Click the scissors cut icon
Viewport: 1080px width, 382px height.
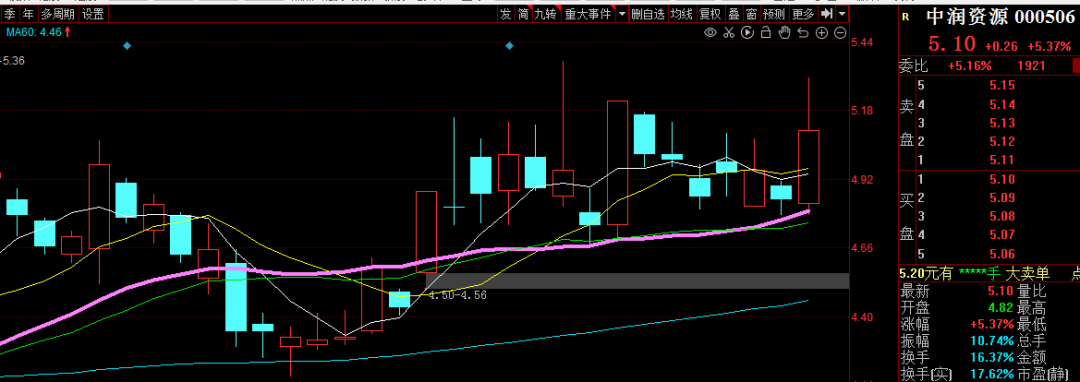pyautogui.click(x=729, y=32)
